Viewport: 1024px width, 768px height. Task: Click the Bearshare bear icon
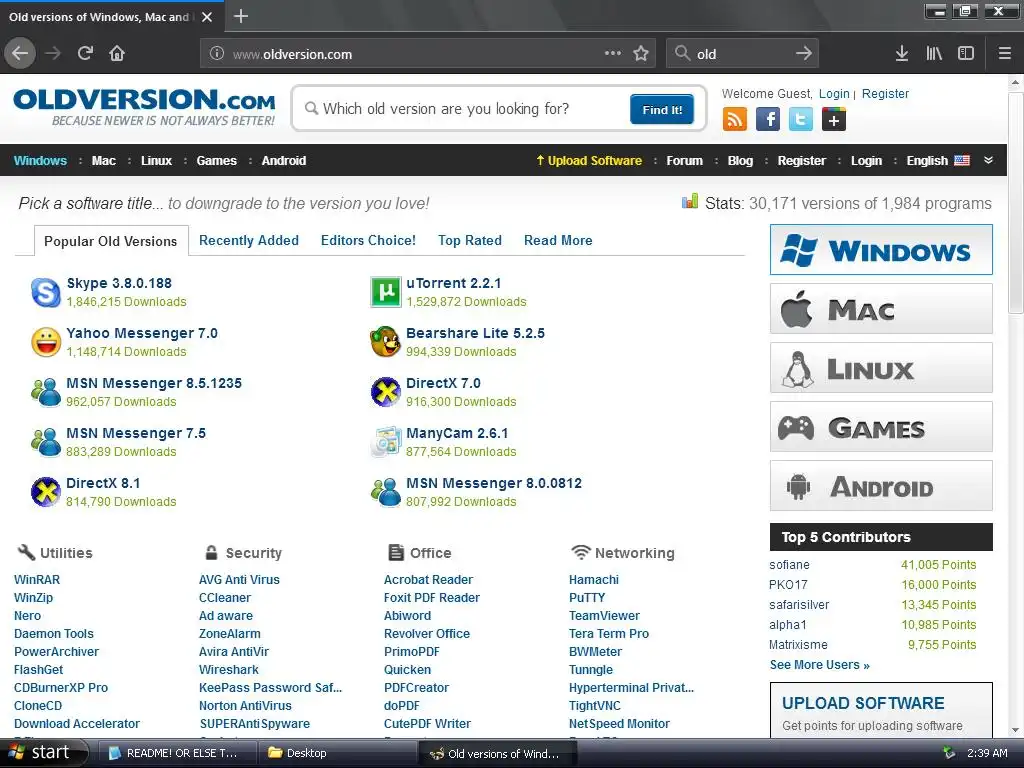point(385,342)
